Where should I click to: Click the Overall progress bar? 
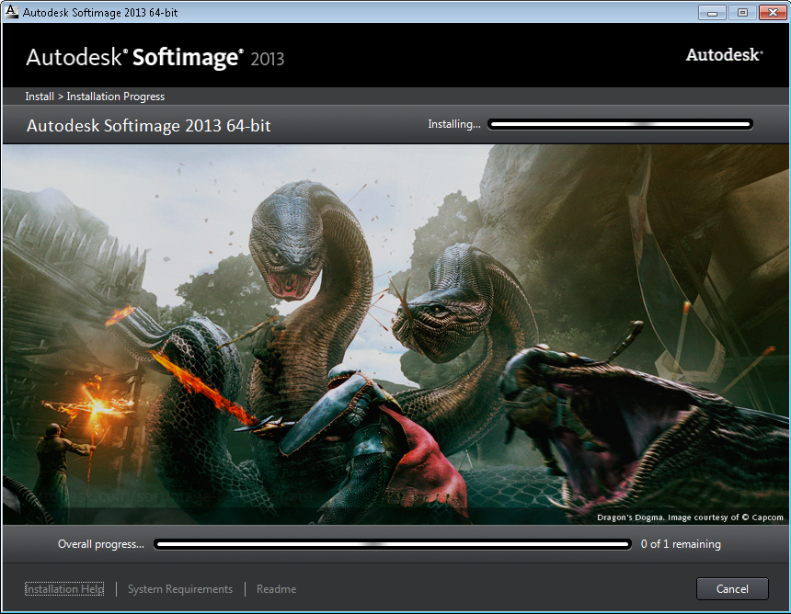point(392,545)
